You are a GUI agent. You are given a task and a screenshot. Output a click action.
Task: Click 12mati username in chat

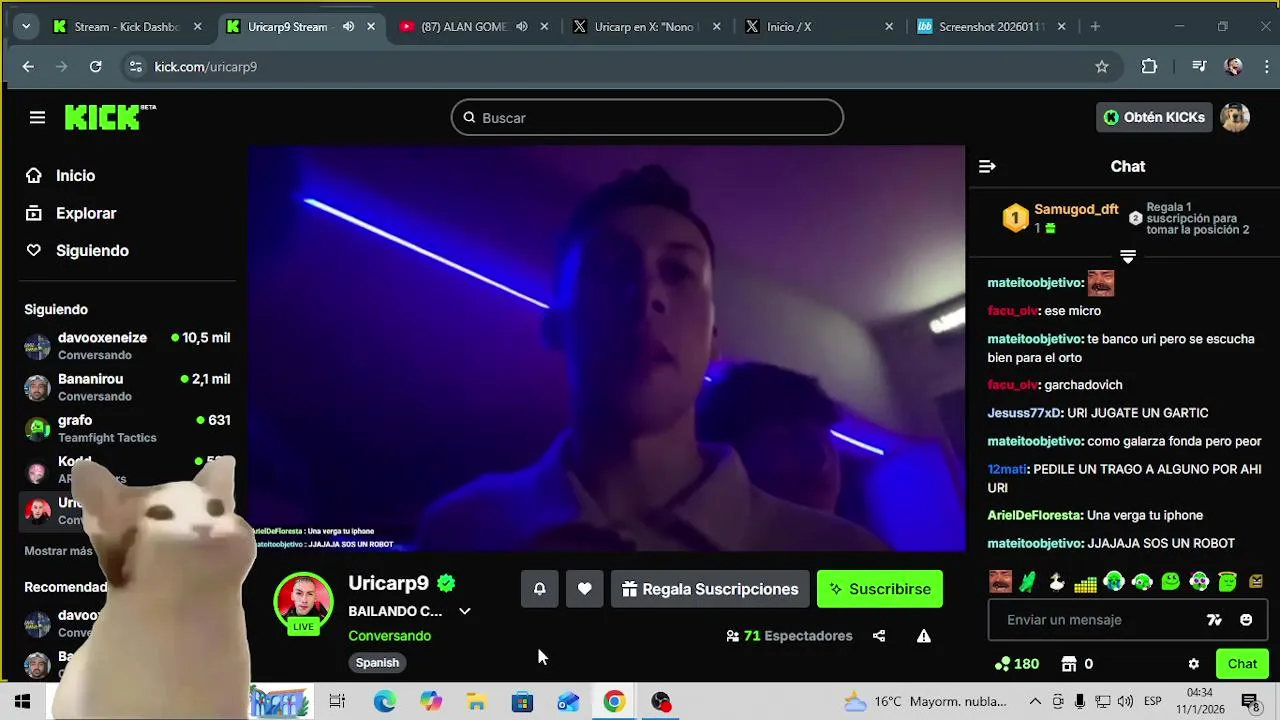point(1007,469)
